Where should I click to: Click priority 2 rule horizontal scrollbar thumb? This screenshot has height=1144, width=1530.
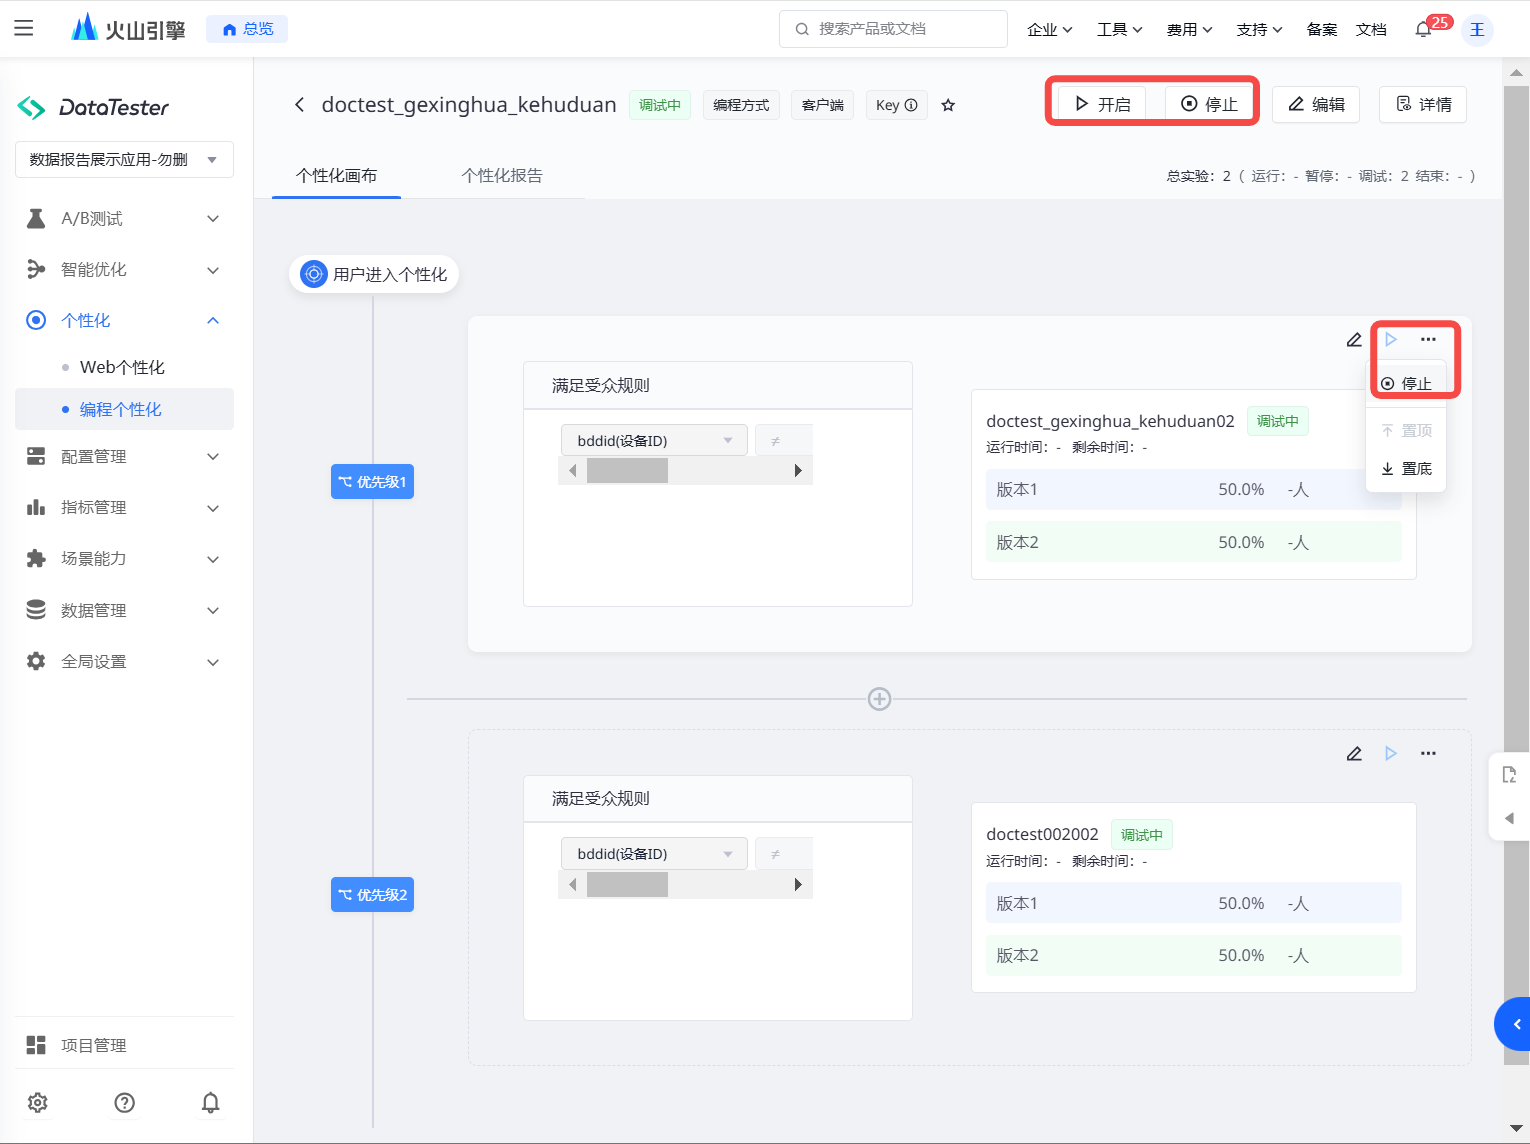click(627, 884)
